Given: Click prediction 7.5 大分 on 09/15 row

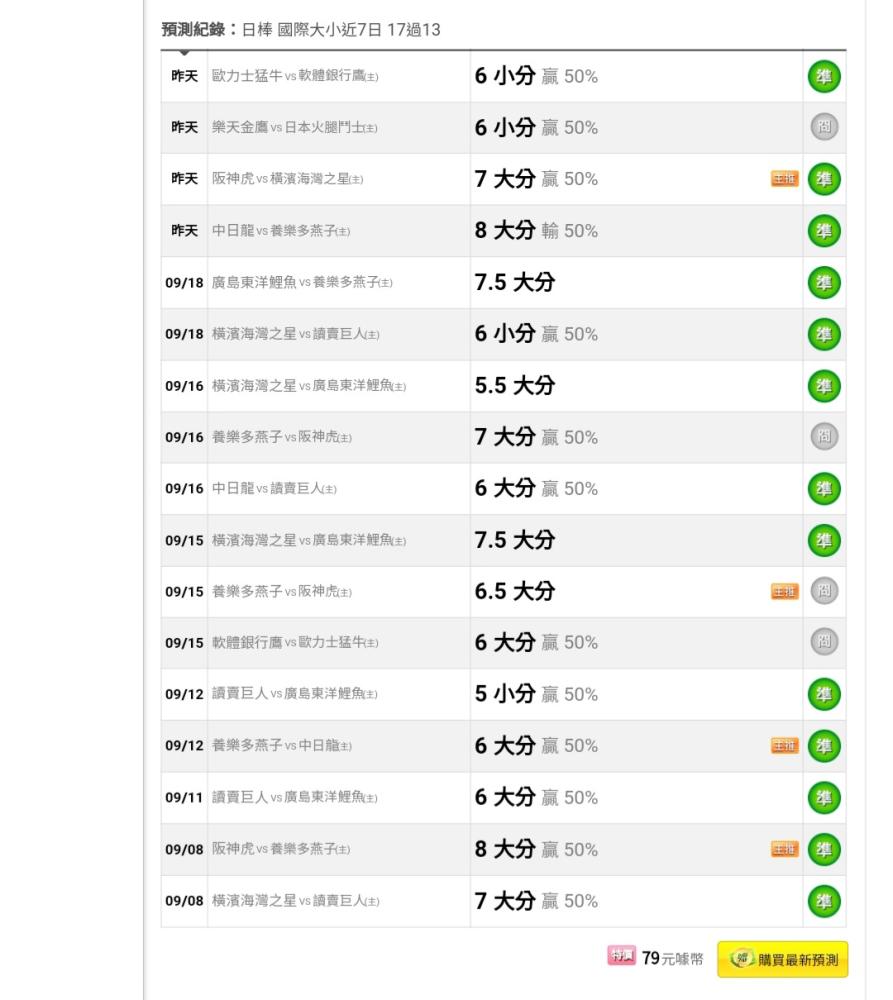Looking at the screenshot, I should coord(515,540).
